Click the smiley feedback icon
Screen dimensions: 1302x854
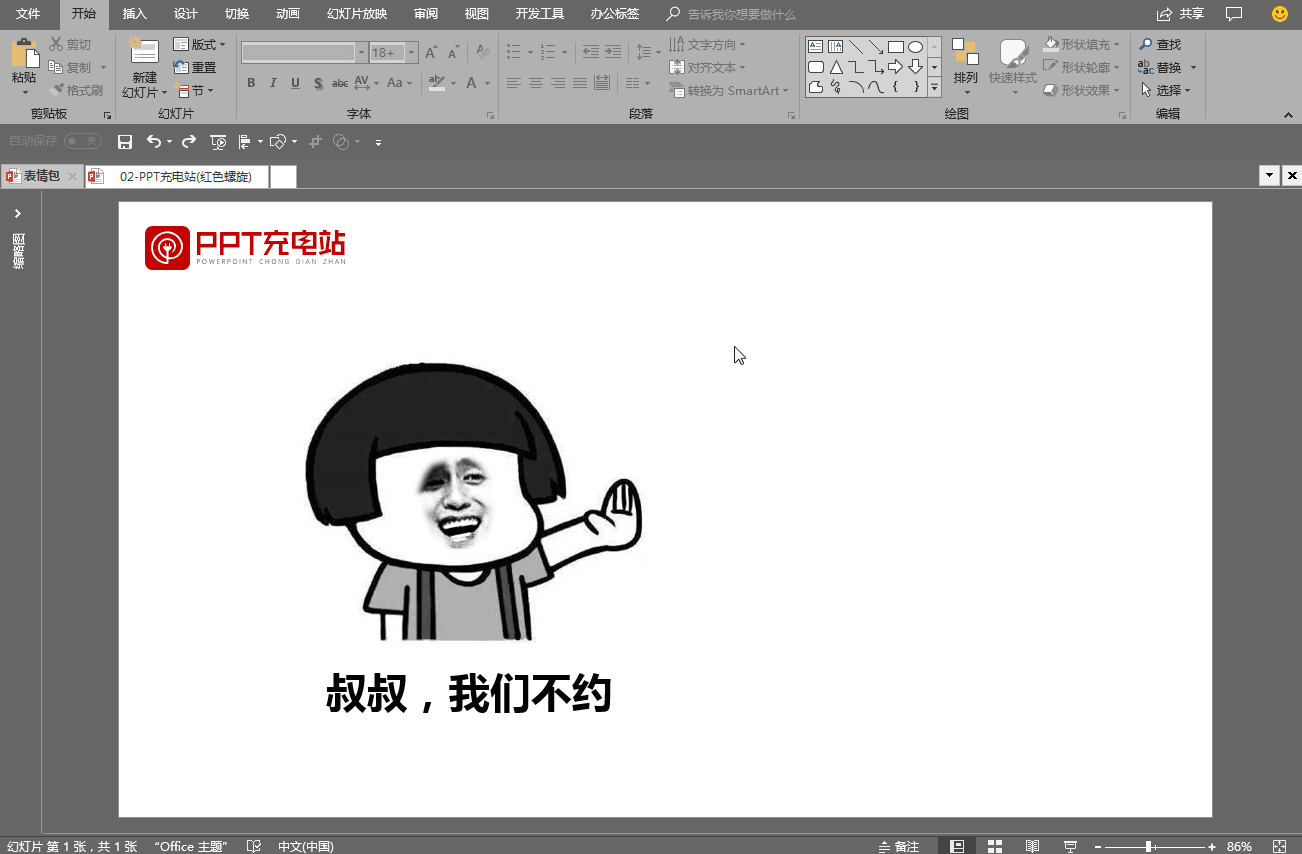pos(1280,14)
